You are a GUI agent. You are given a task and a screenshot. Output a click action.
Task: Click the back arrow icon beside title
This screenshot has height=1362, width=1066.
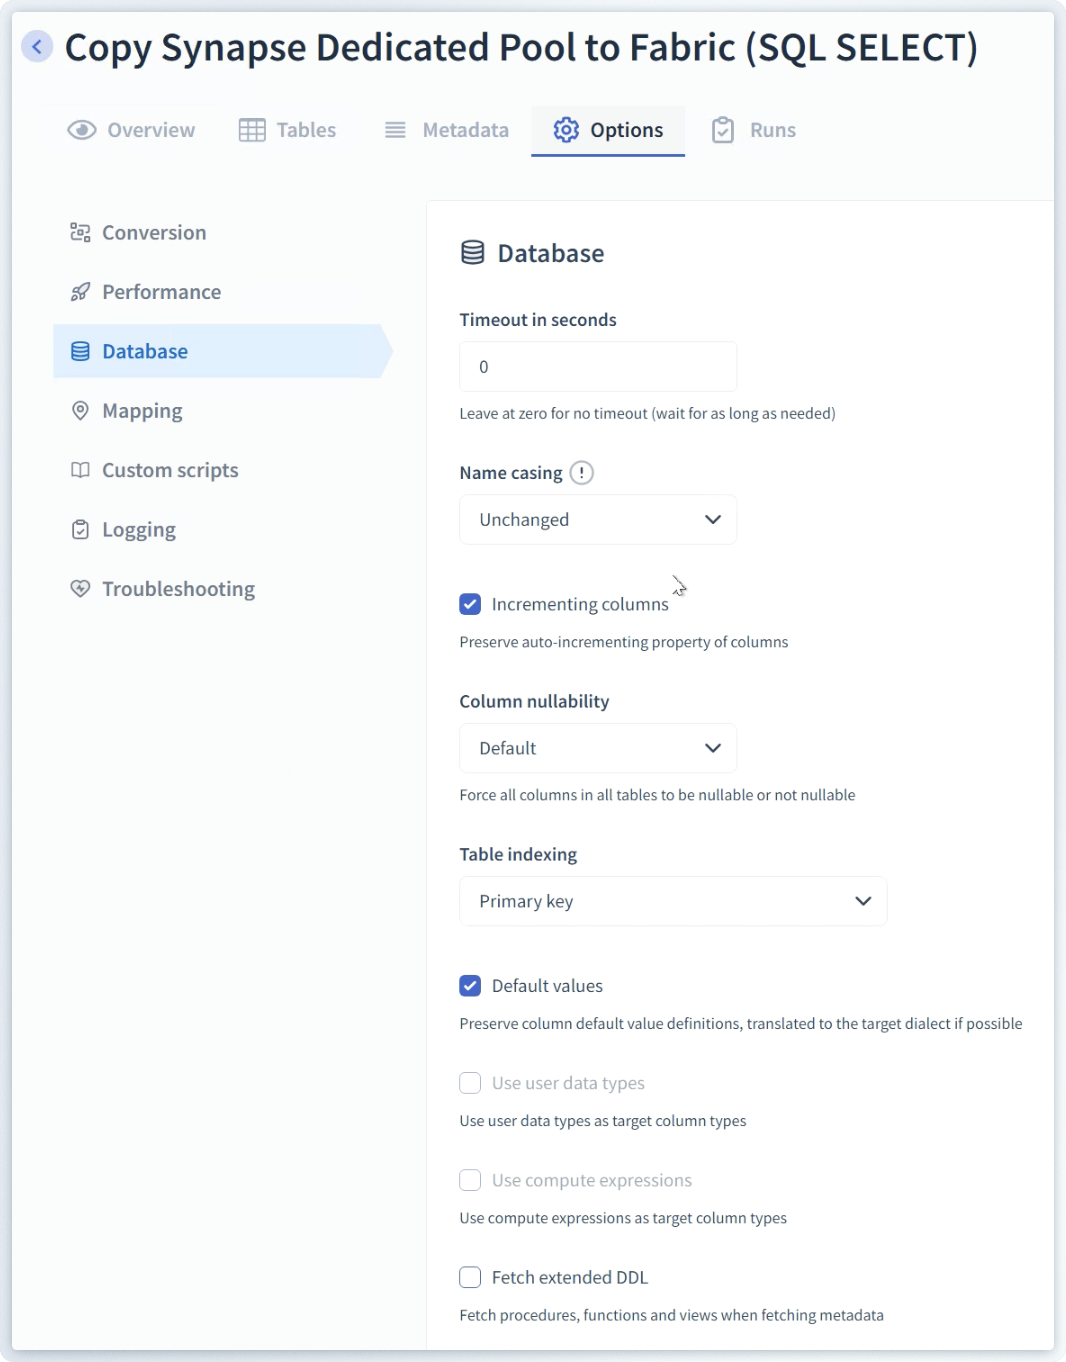point(37,46)
